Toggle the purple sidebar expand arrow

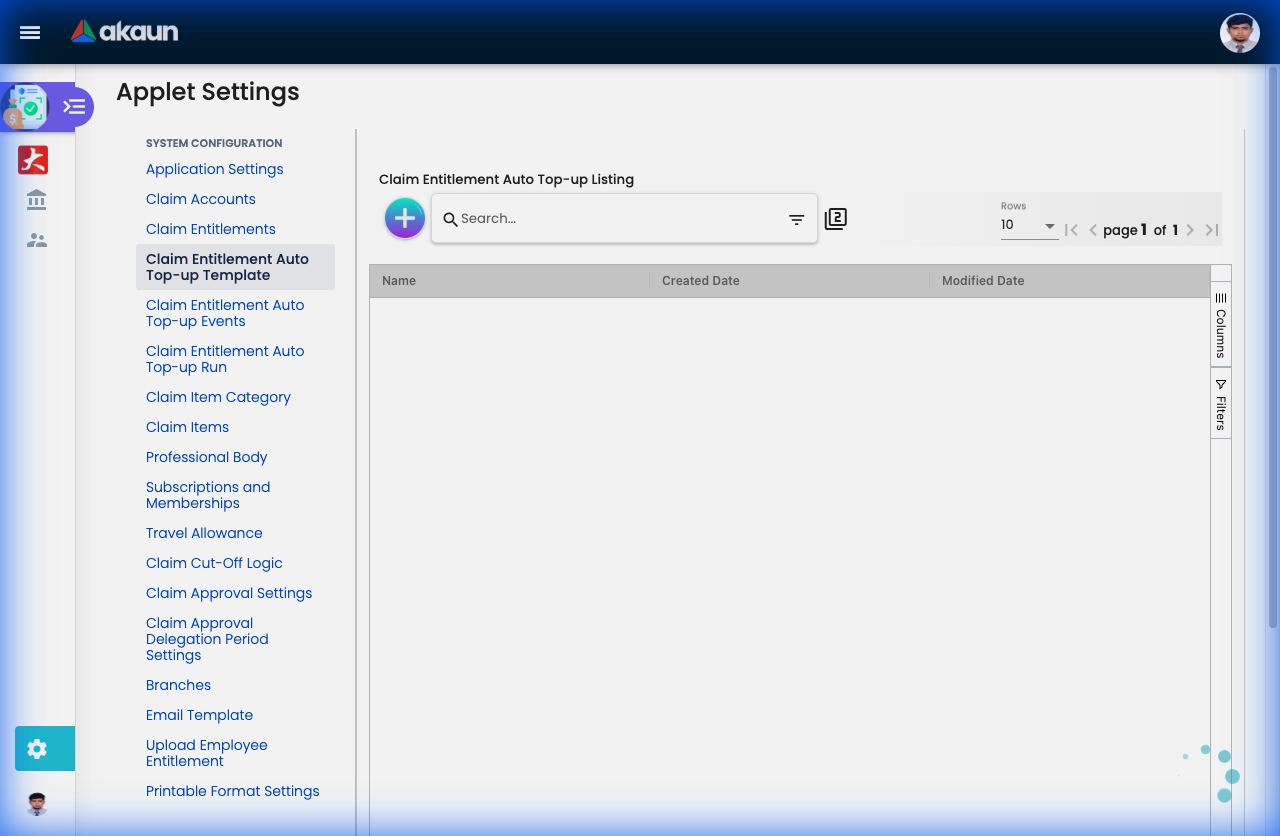tap(75, 106)
